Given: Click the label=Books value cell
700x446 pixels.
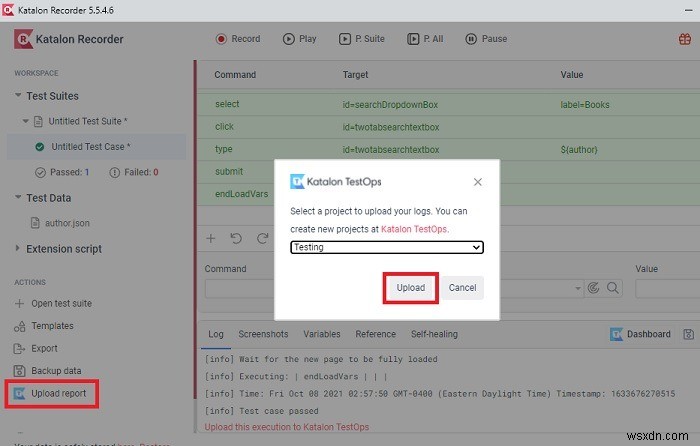Looking at the screenshot, I should [585, 104].
